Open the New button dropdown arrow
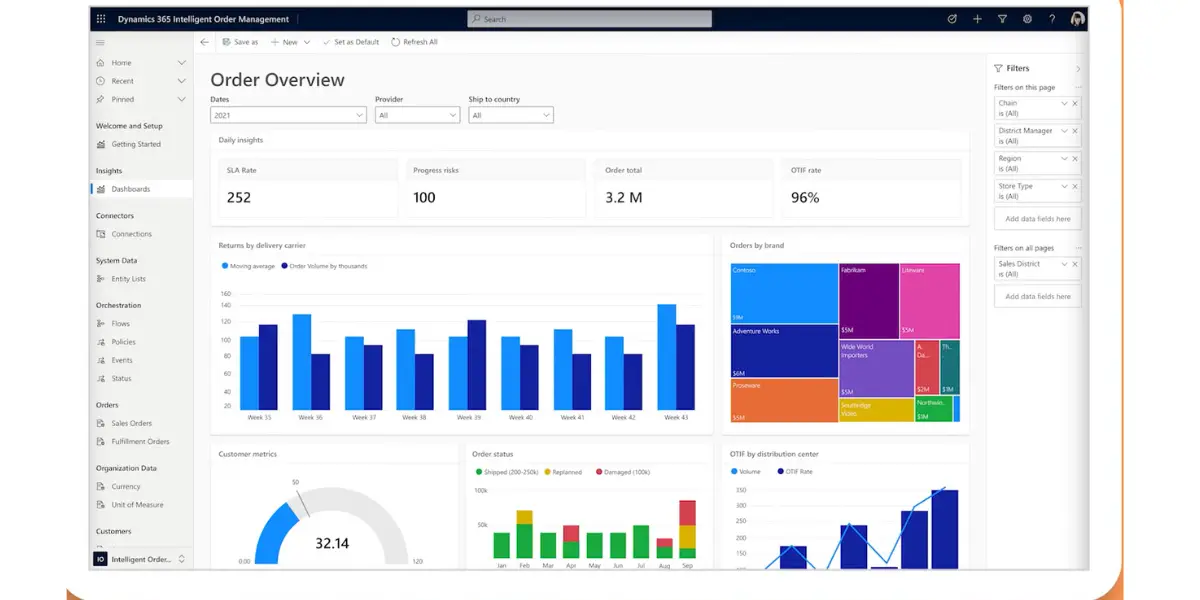 307,42
